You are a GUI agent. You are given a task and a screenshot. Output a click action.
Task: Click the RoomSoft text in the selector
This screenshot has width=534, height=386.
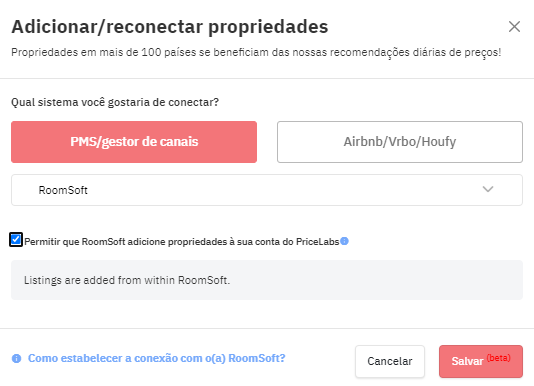[63, 190]
